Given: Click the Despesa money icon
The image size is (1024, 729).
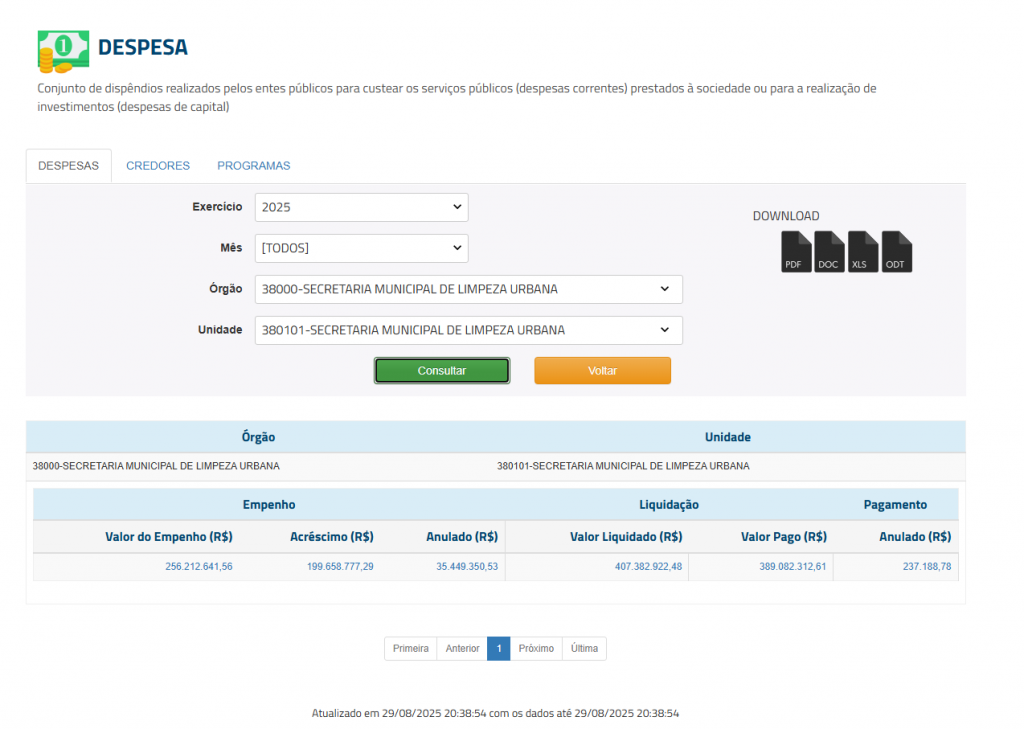Looking at the screenshot, I should (62, 50).
